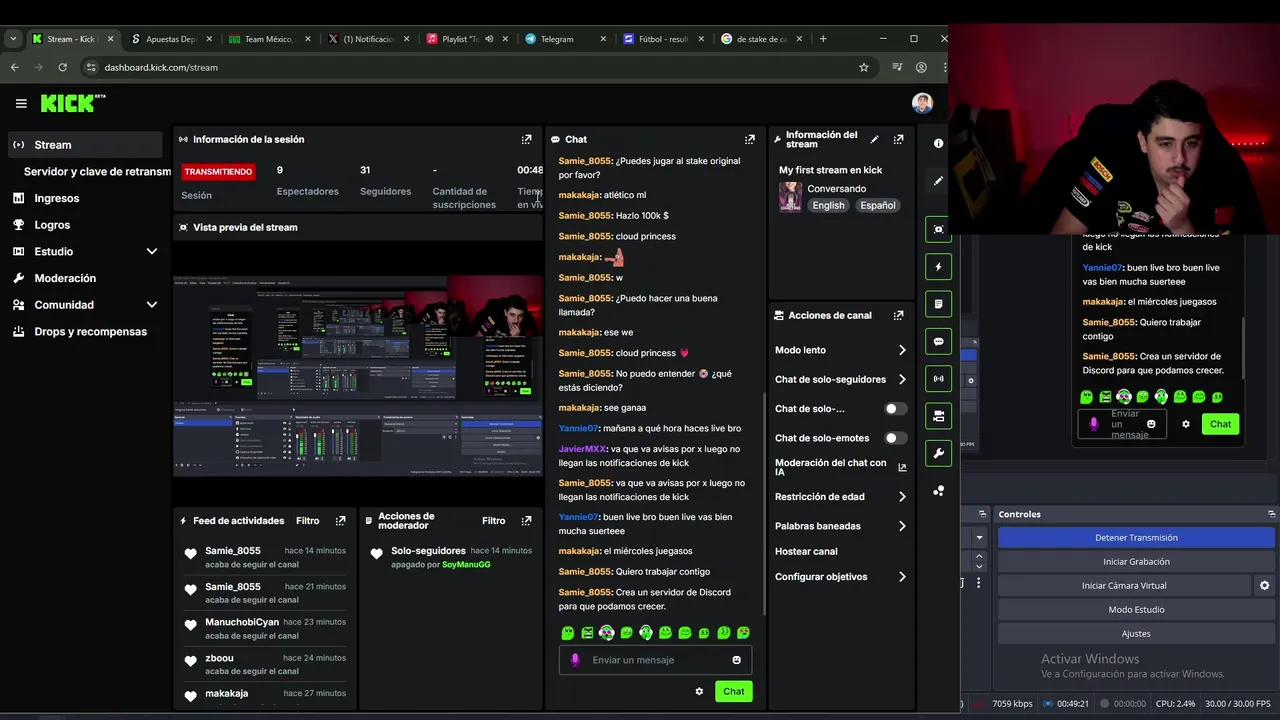Click the screen capture icon in right sidebar
This screenshot has width=1280, height=720.
pos(938,229)
